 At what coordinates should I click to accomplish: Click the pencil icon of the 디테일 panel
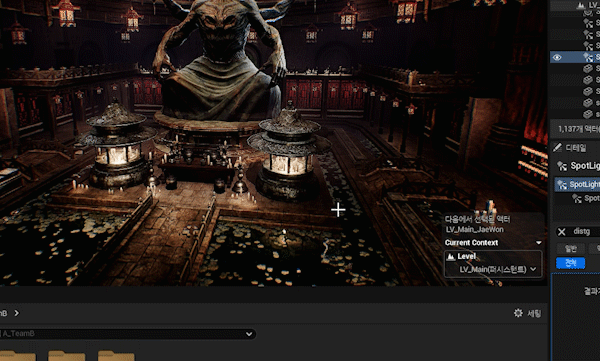(558, 147)
